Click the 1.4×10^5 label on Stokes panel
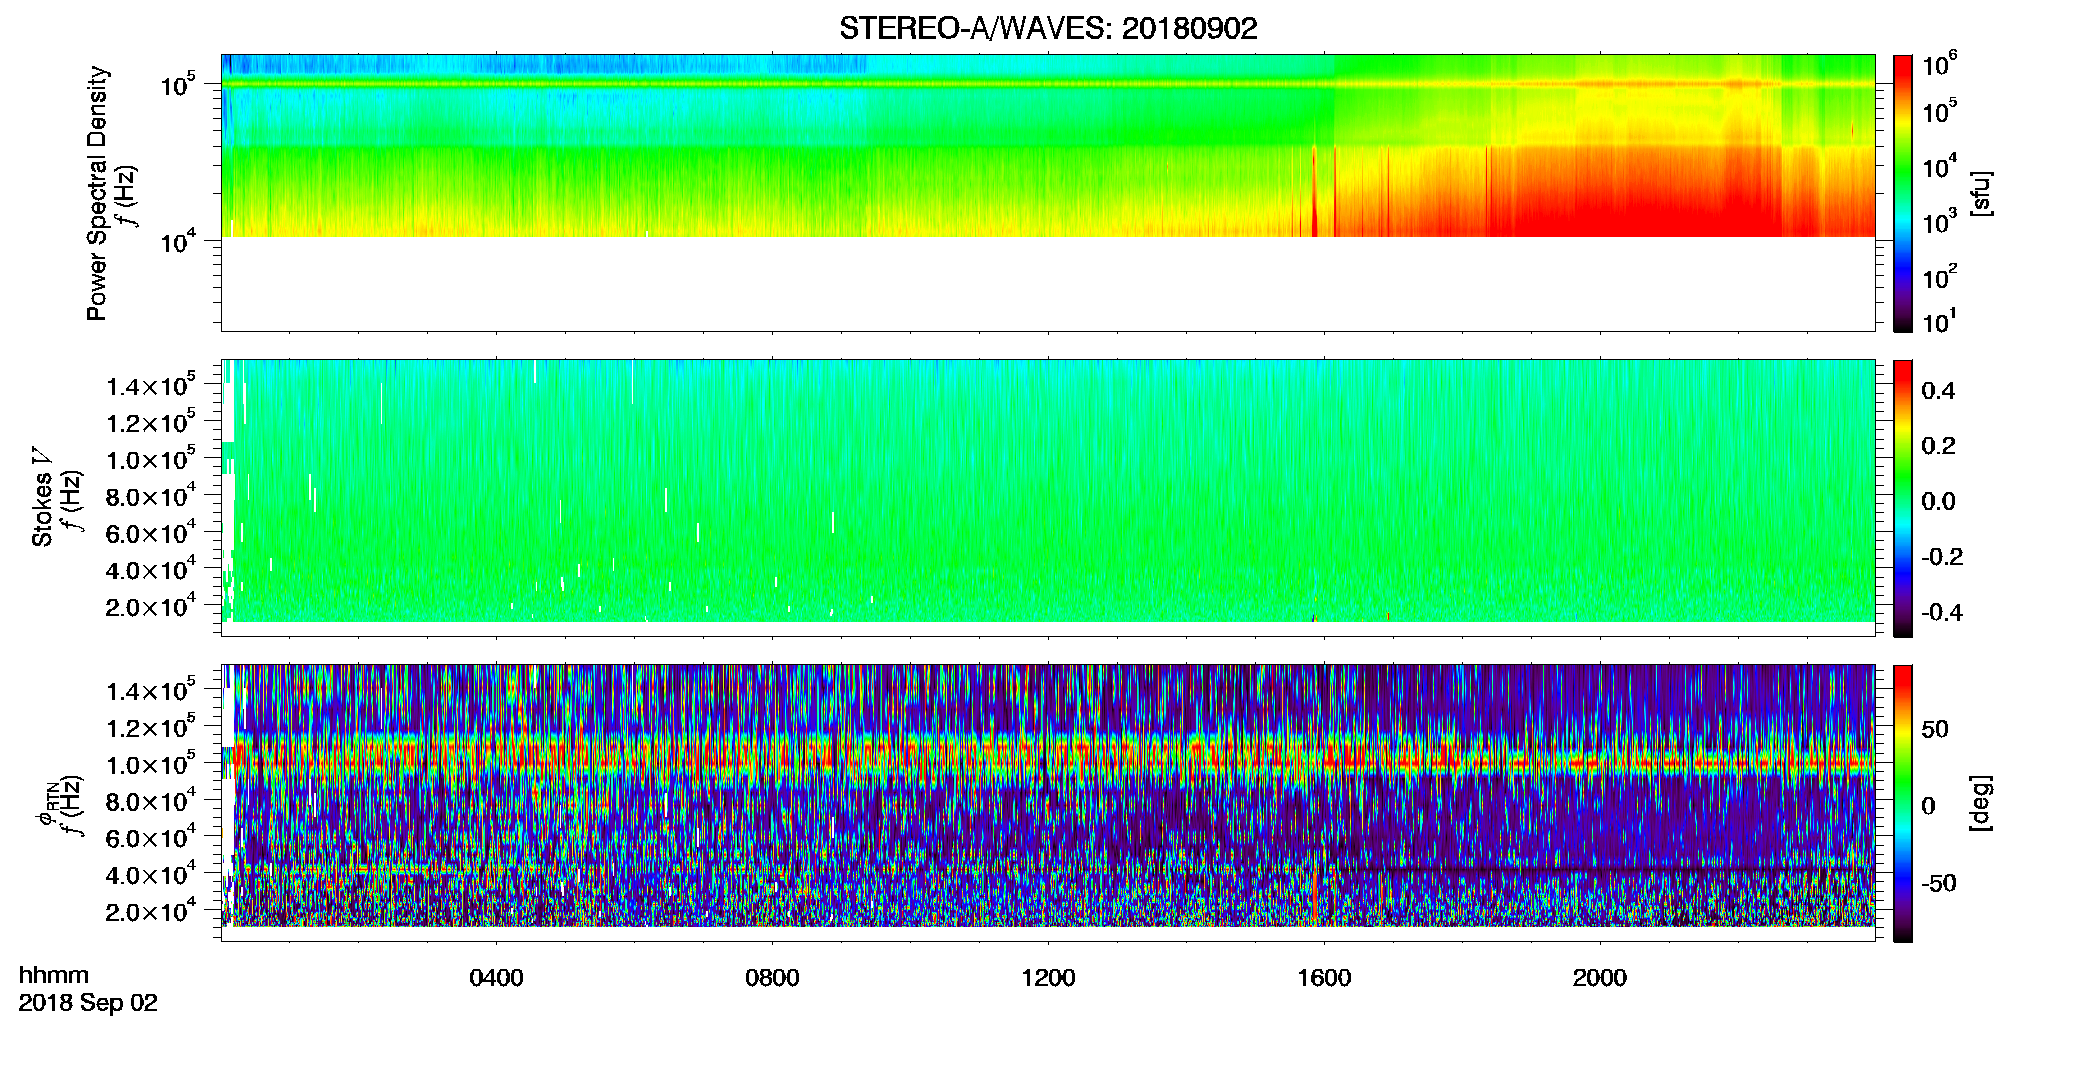The image size is (2096, 1080). click(151, 385)
